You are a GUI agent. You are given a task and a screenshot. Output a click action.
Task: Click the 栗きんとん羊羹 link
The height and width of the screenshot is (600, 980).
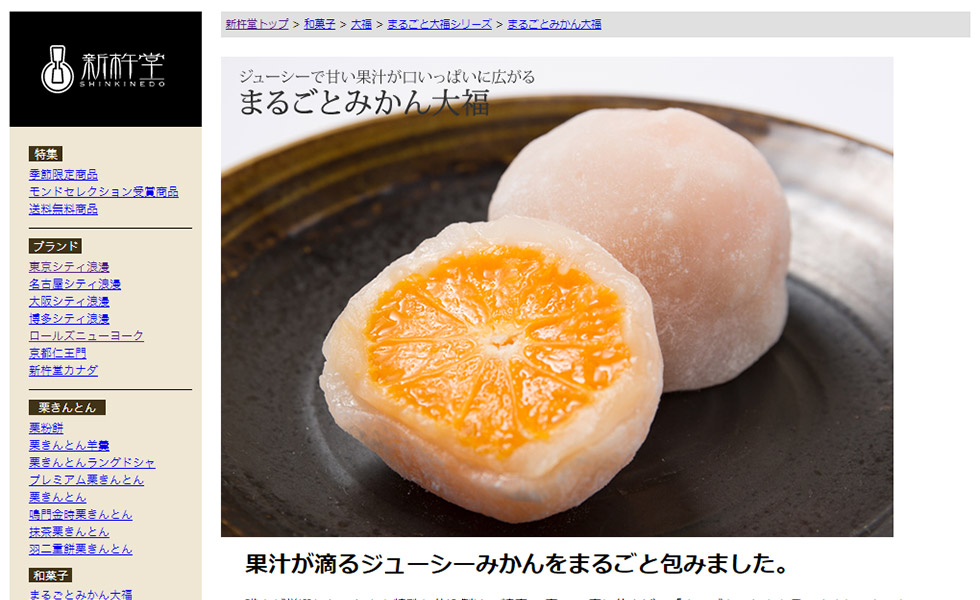click(x=69, y=446)
